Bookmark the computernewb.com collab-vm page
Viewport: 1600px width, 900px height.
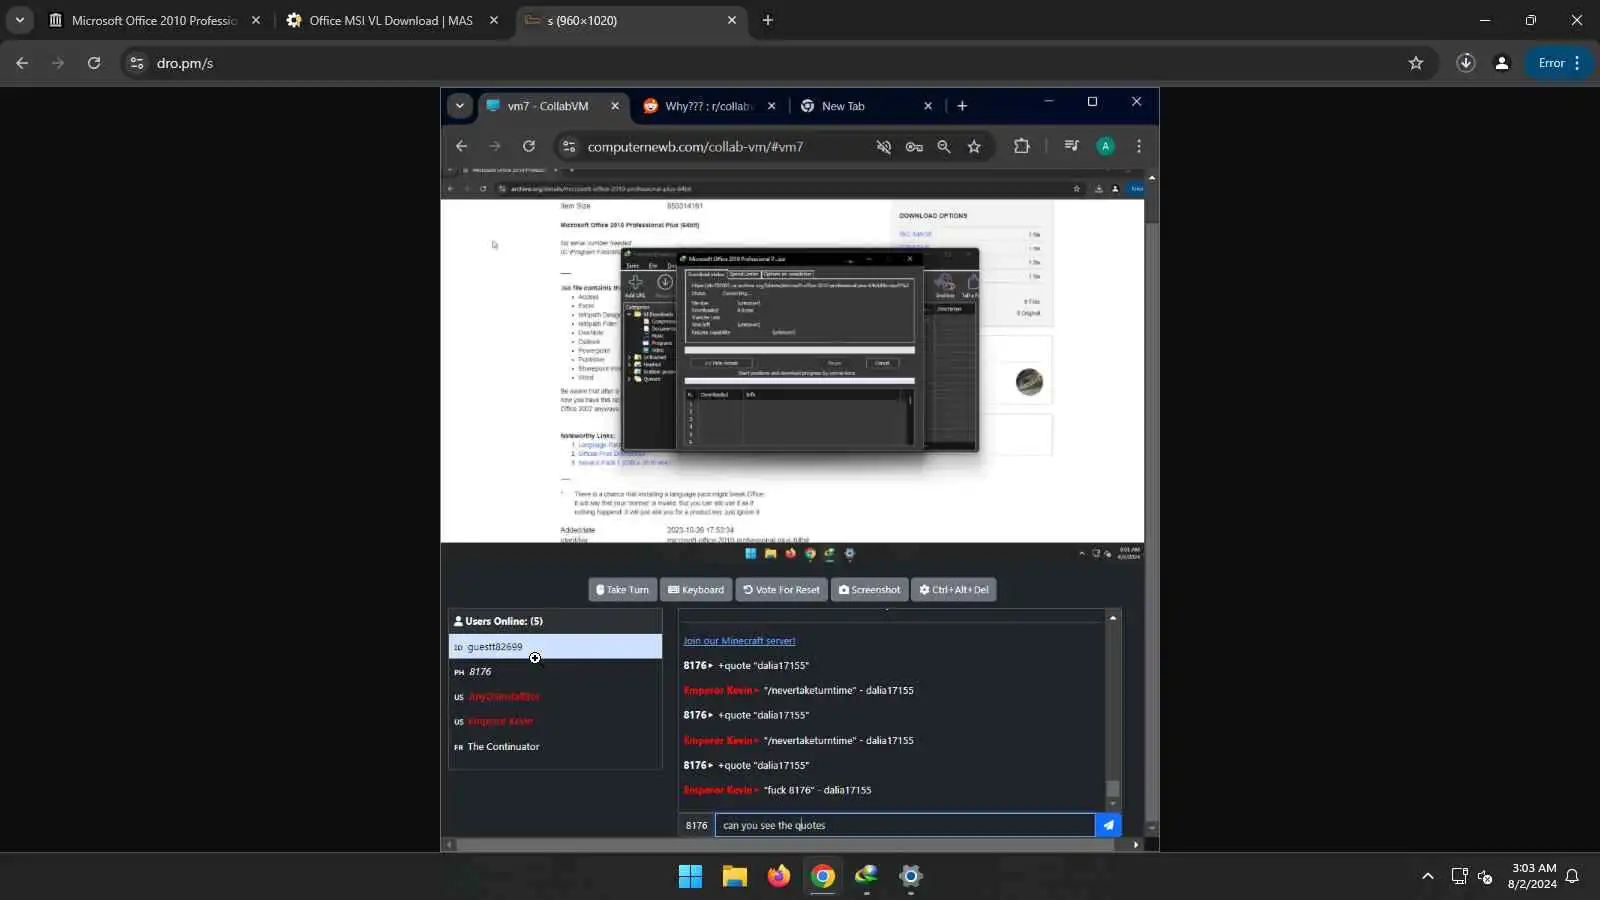coord(974,147)
